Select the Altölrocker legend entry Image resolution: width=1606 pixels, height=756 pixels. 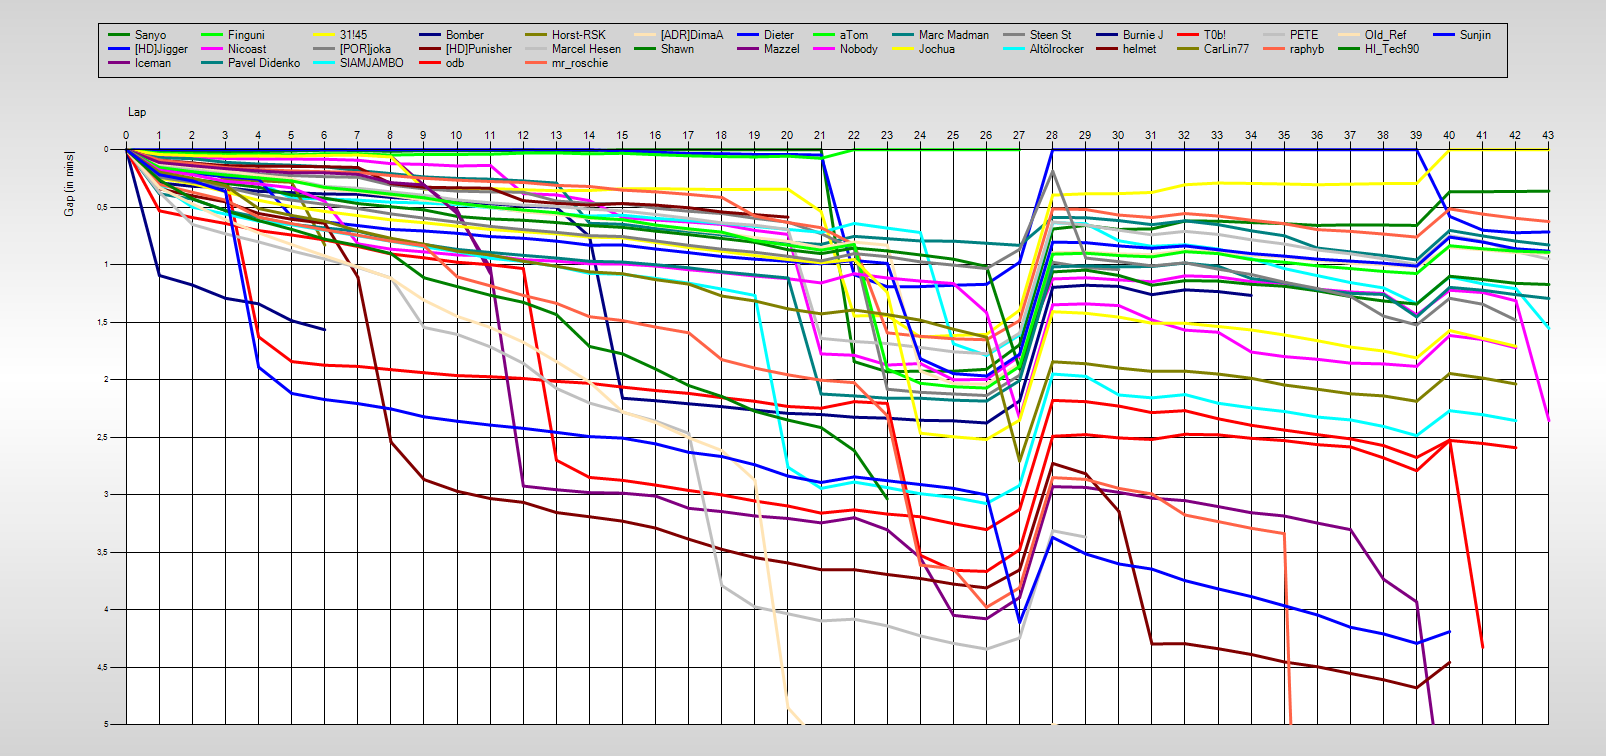1056,49
